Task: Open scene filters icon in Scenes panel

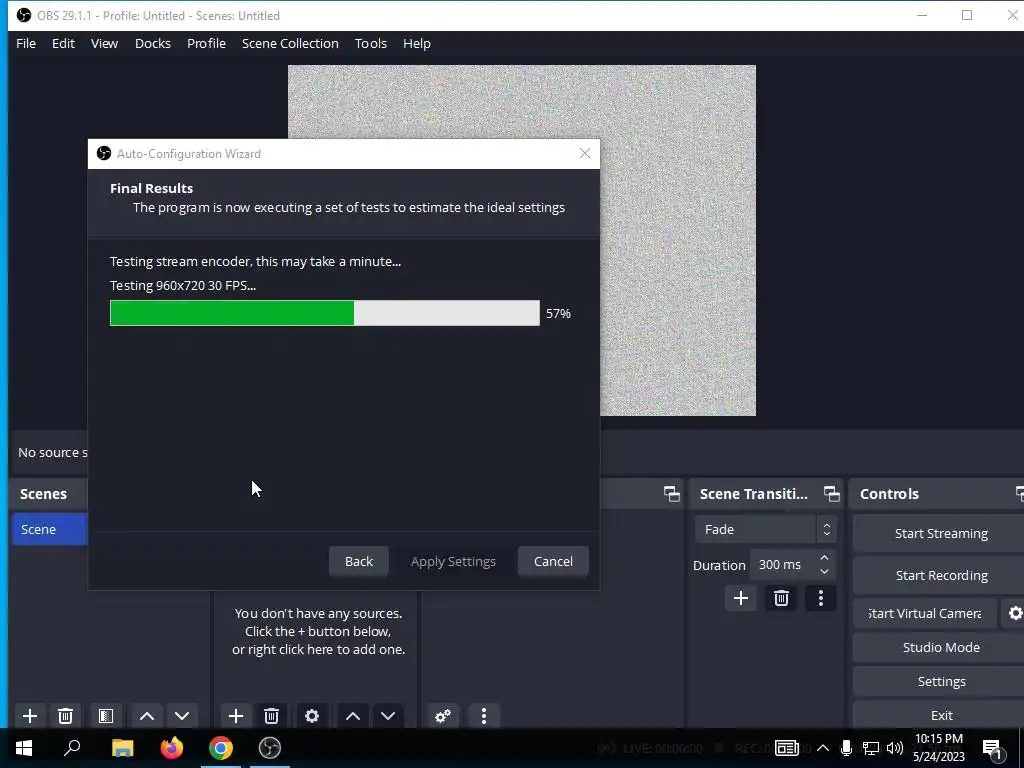Action: click(106, 716)
